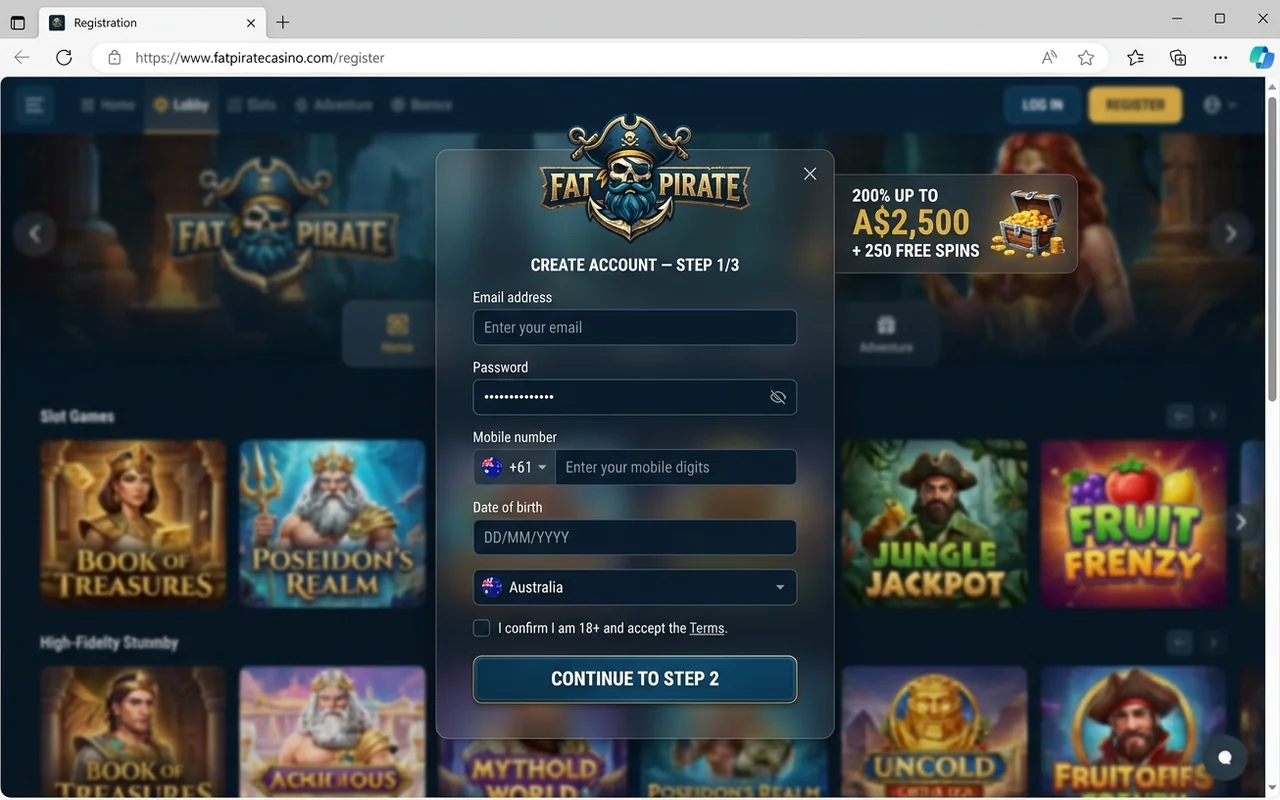1280x800 pixels.
Task: Open the Bonus navigation item
Action: pyautogui.click(x=421, y=105)
